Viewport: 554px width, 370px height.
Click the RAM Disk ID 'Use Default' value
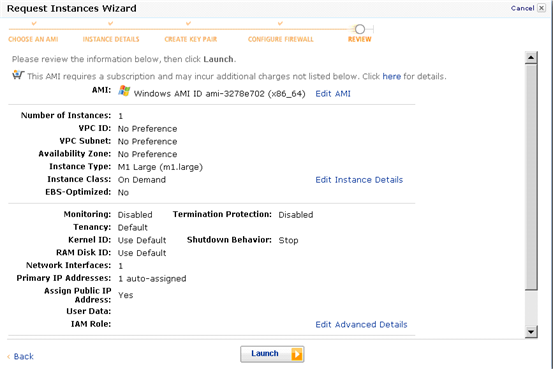tap(142, 253)
